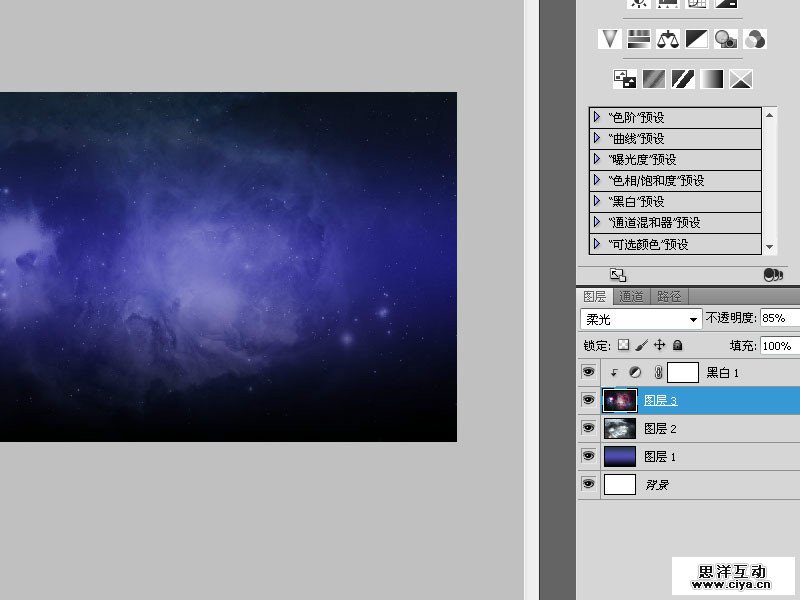Click the Selective Color adjustment icon

(741, 78)
